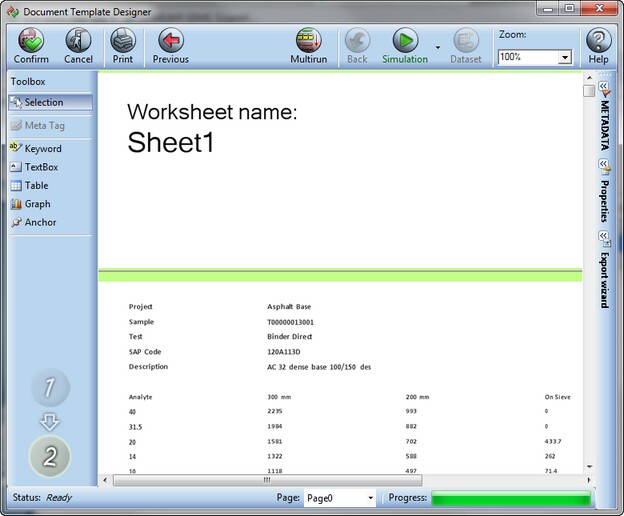
Task: Click the cell value '262'
Action: [x=550, y=456]
